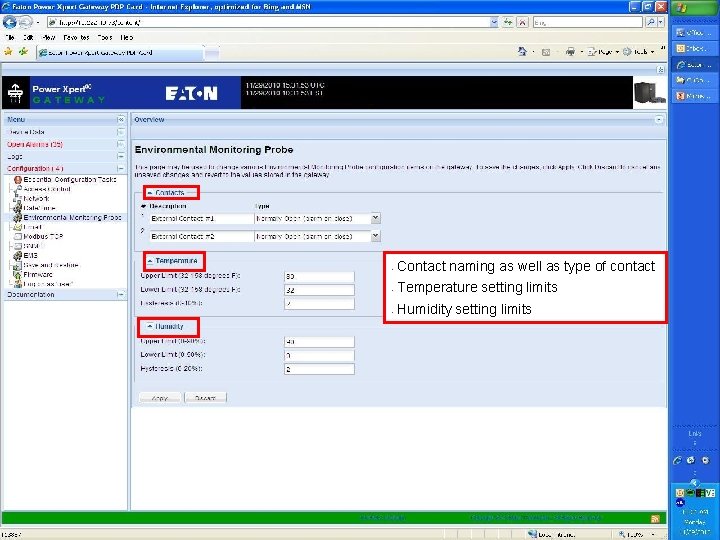
Task: Expand the Logs section
Action: pos(121,157)
